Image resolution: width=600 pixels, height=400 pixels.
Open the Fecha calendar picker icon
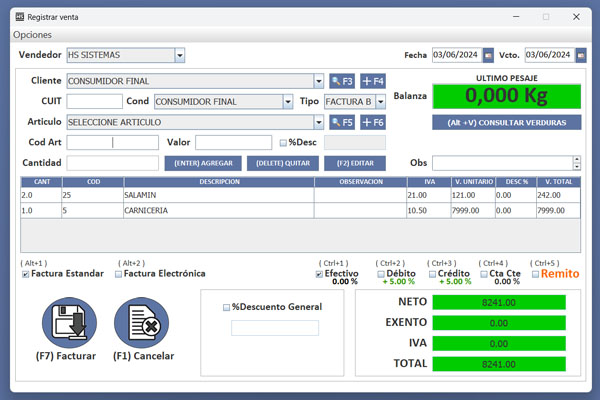pyautogui.click(x=488, y=55)
